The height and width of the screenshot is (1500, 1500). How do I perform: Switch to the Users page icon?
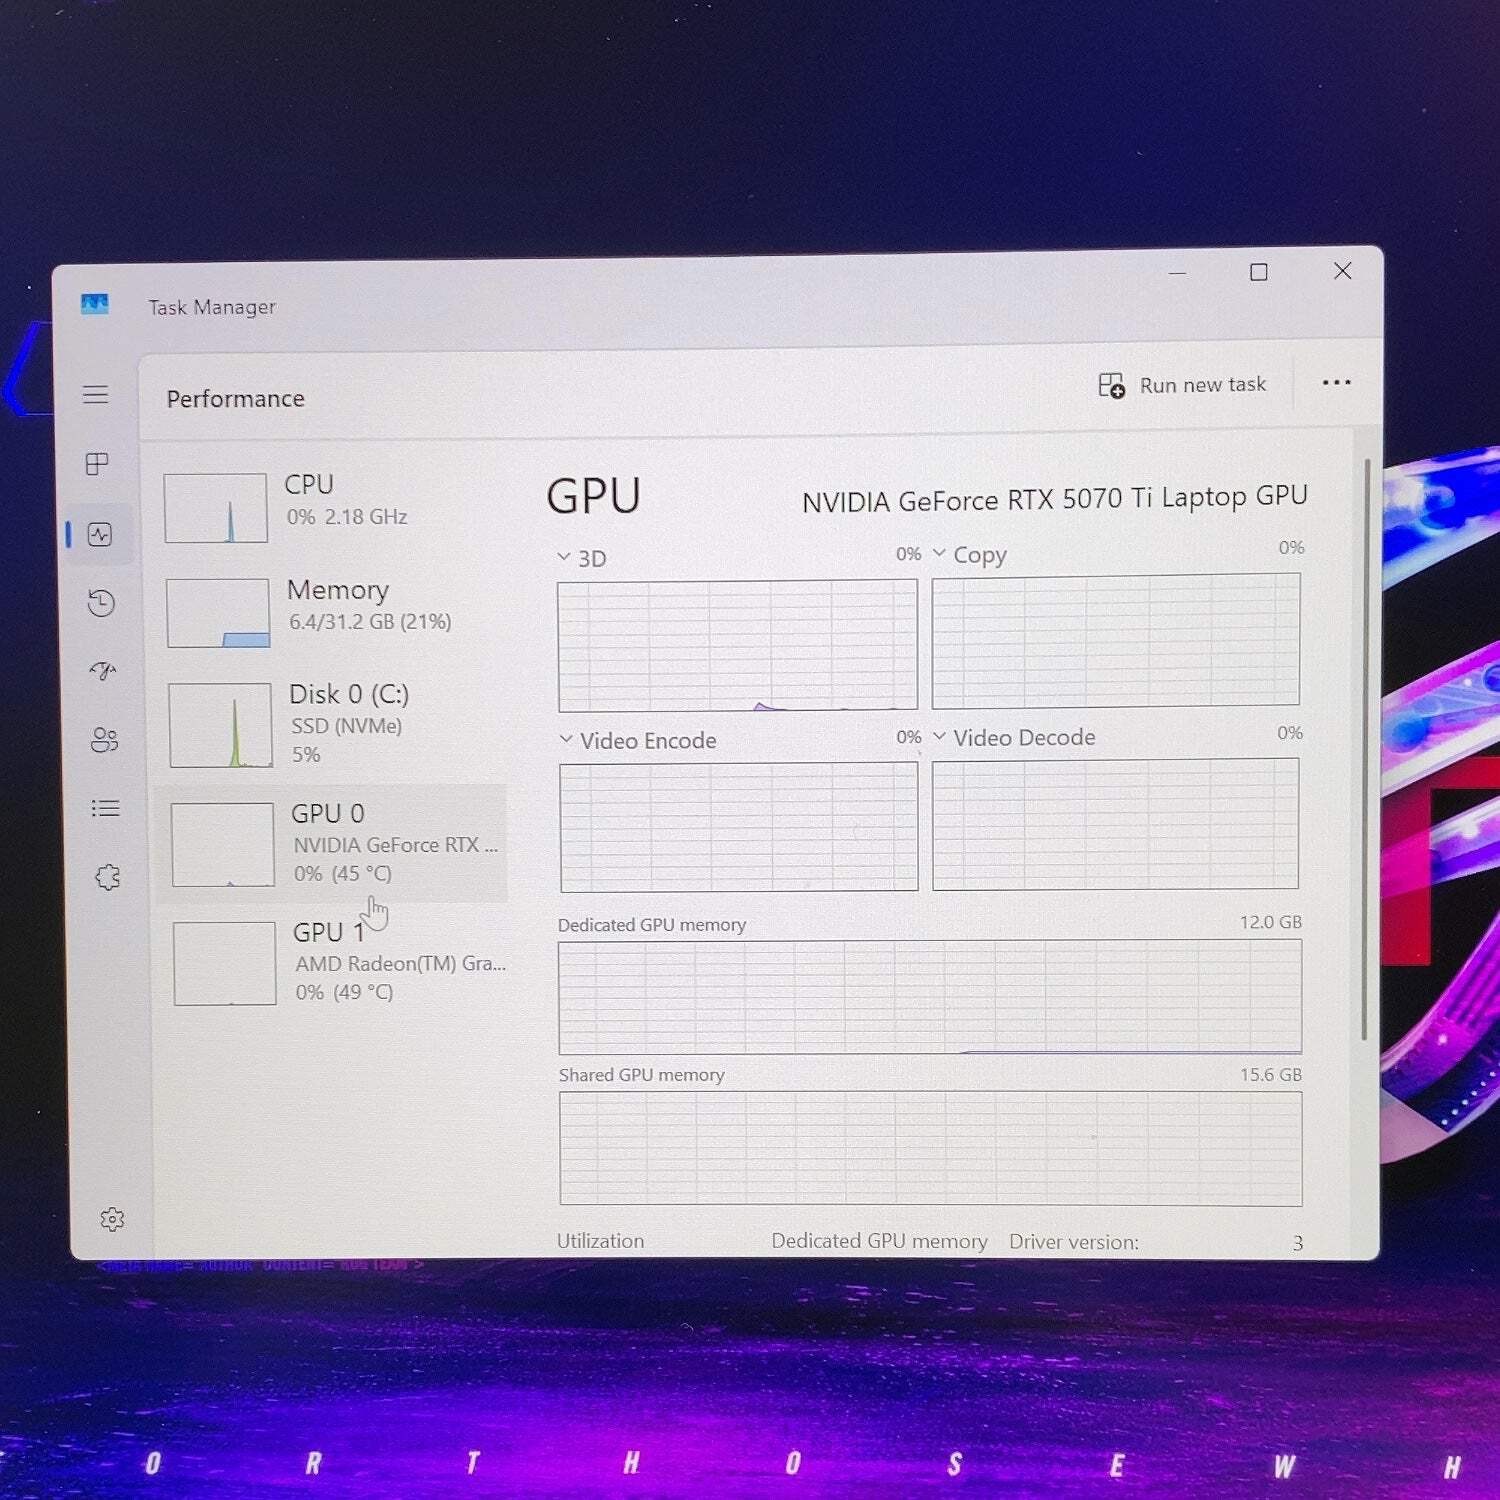104,740
